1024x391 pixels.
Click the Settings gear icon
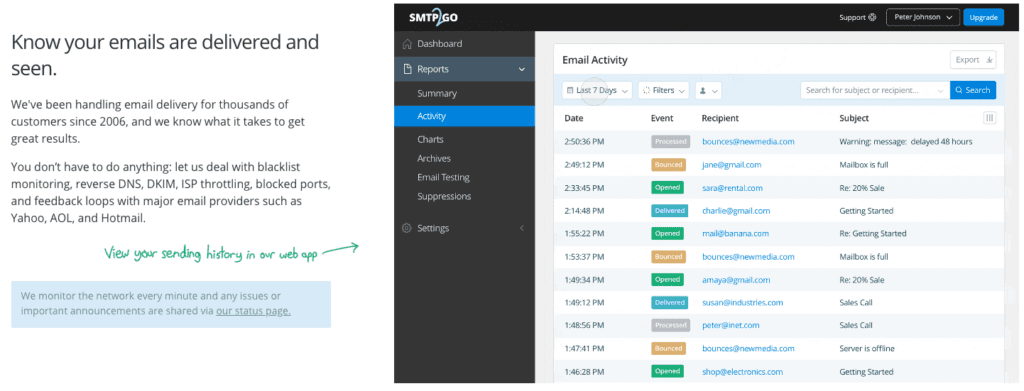point(407,228)
